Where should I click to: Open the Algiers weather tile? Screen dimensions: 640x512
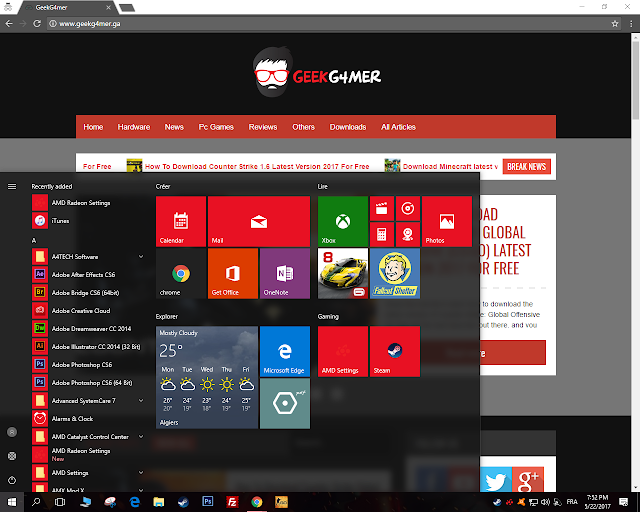tap(207, 377)
